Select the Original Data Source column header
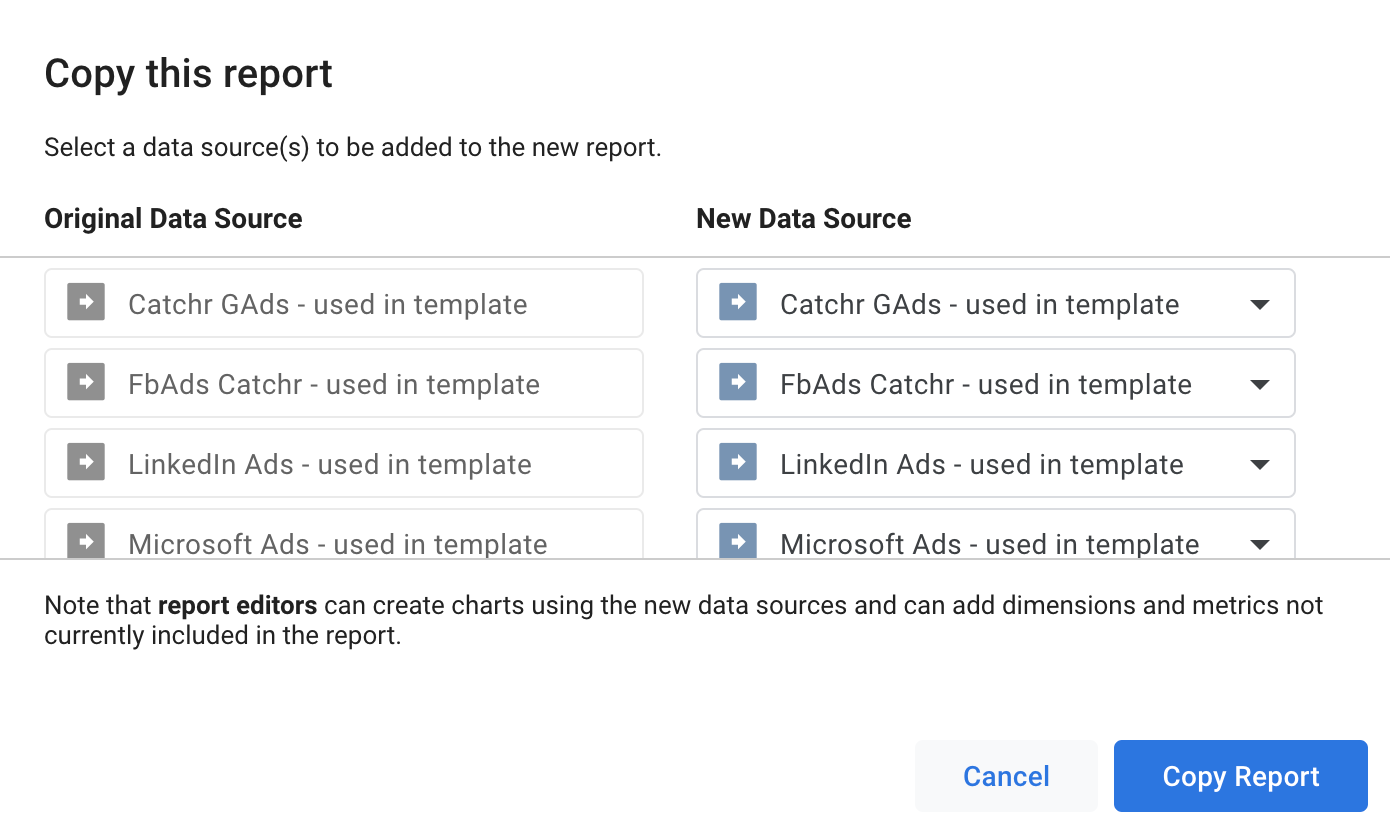Screen dimensions: 1390x832 tap(172, 218)
